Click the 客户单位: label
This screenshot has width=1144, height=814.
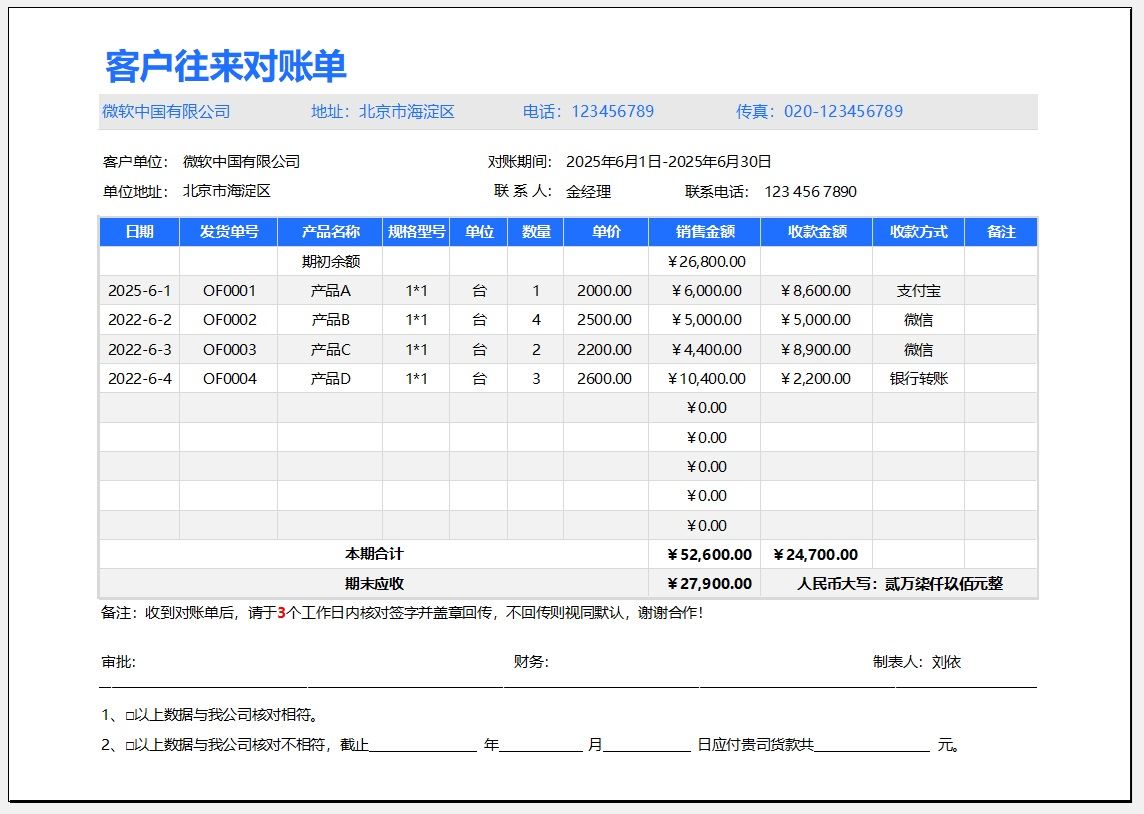point(136,162)
